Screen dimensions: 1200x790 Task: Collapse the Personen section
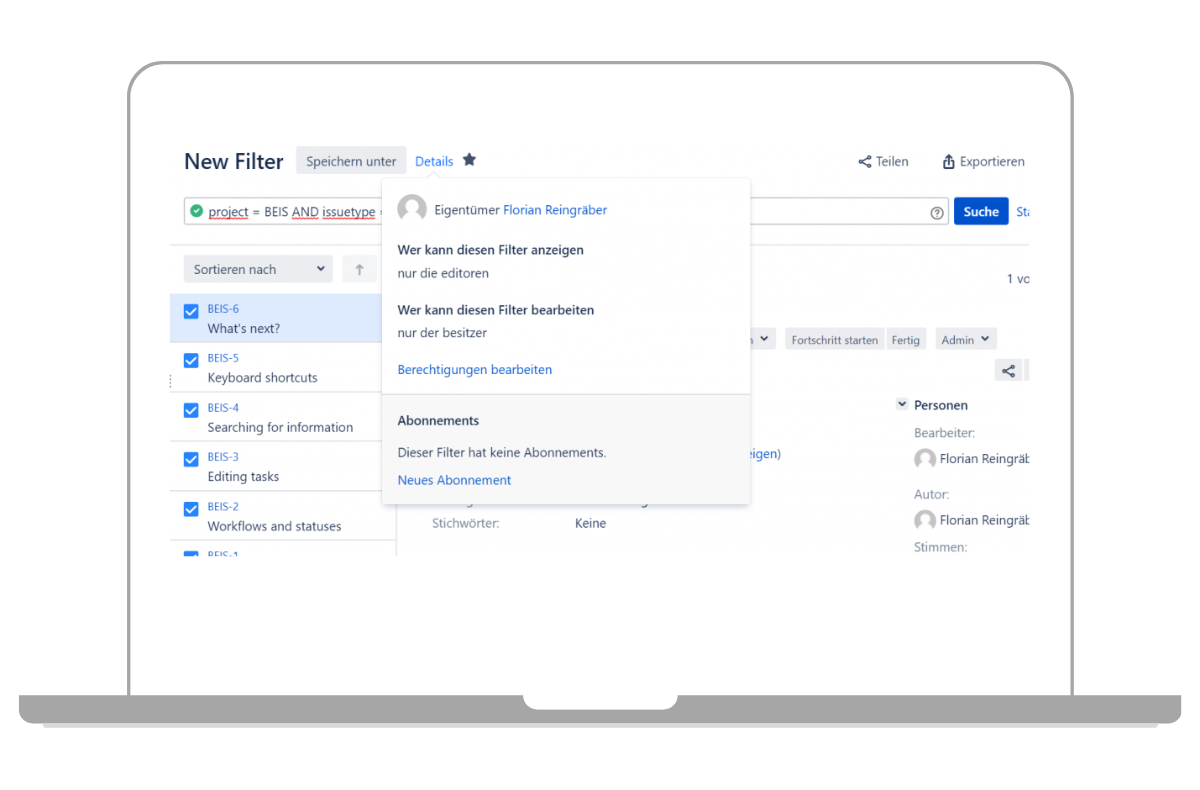pyautogui.click(x=901, y=404)
